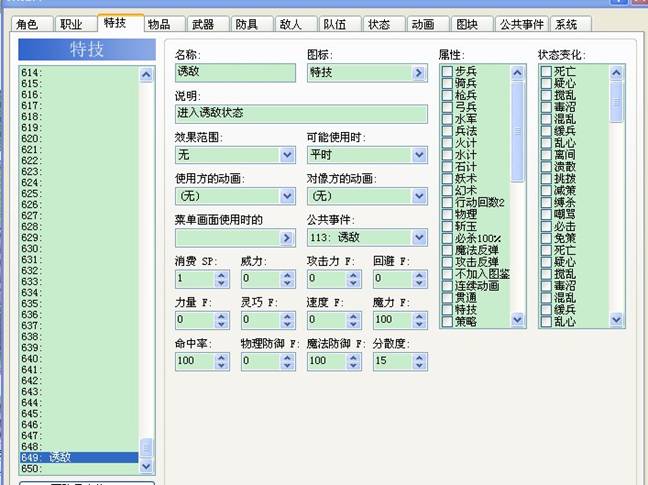The image size is (648, 485).
Task: Open the 状态 tab
Action: tap(384, 24)
